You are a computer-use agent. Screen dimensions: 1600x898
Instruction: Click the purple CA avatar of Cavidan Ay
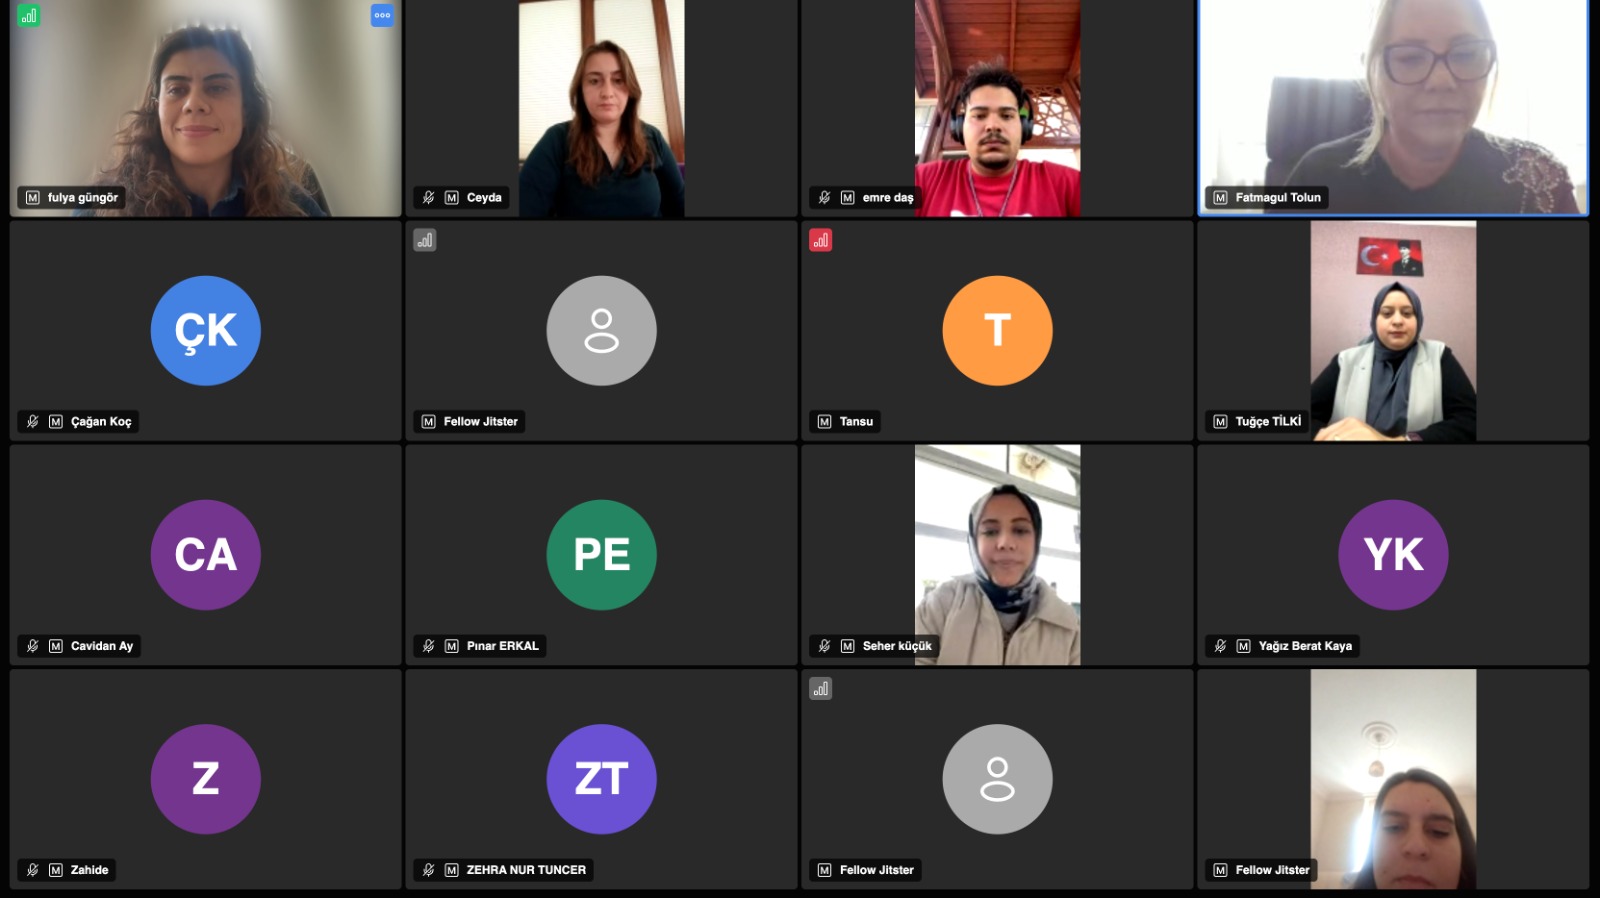(206, 555)
